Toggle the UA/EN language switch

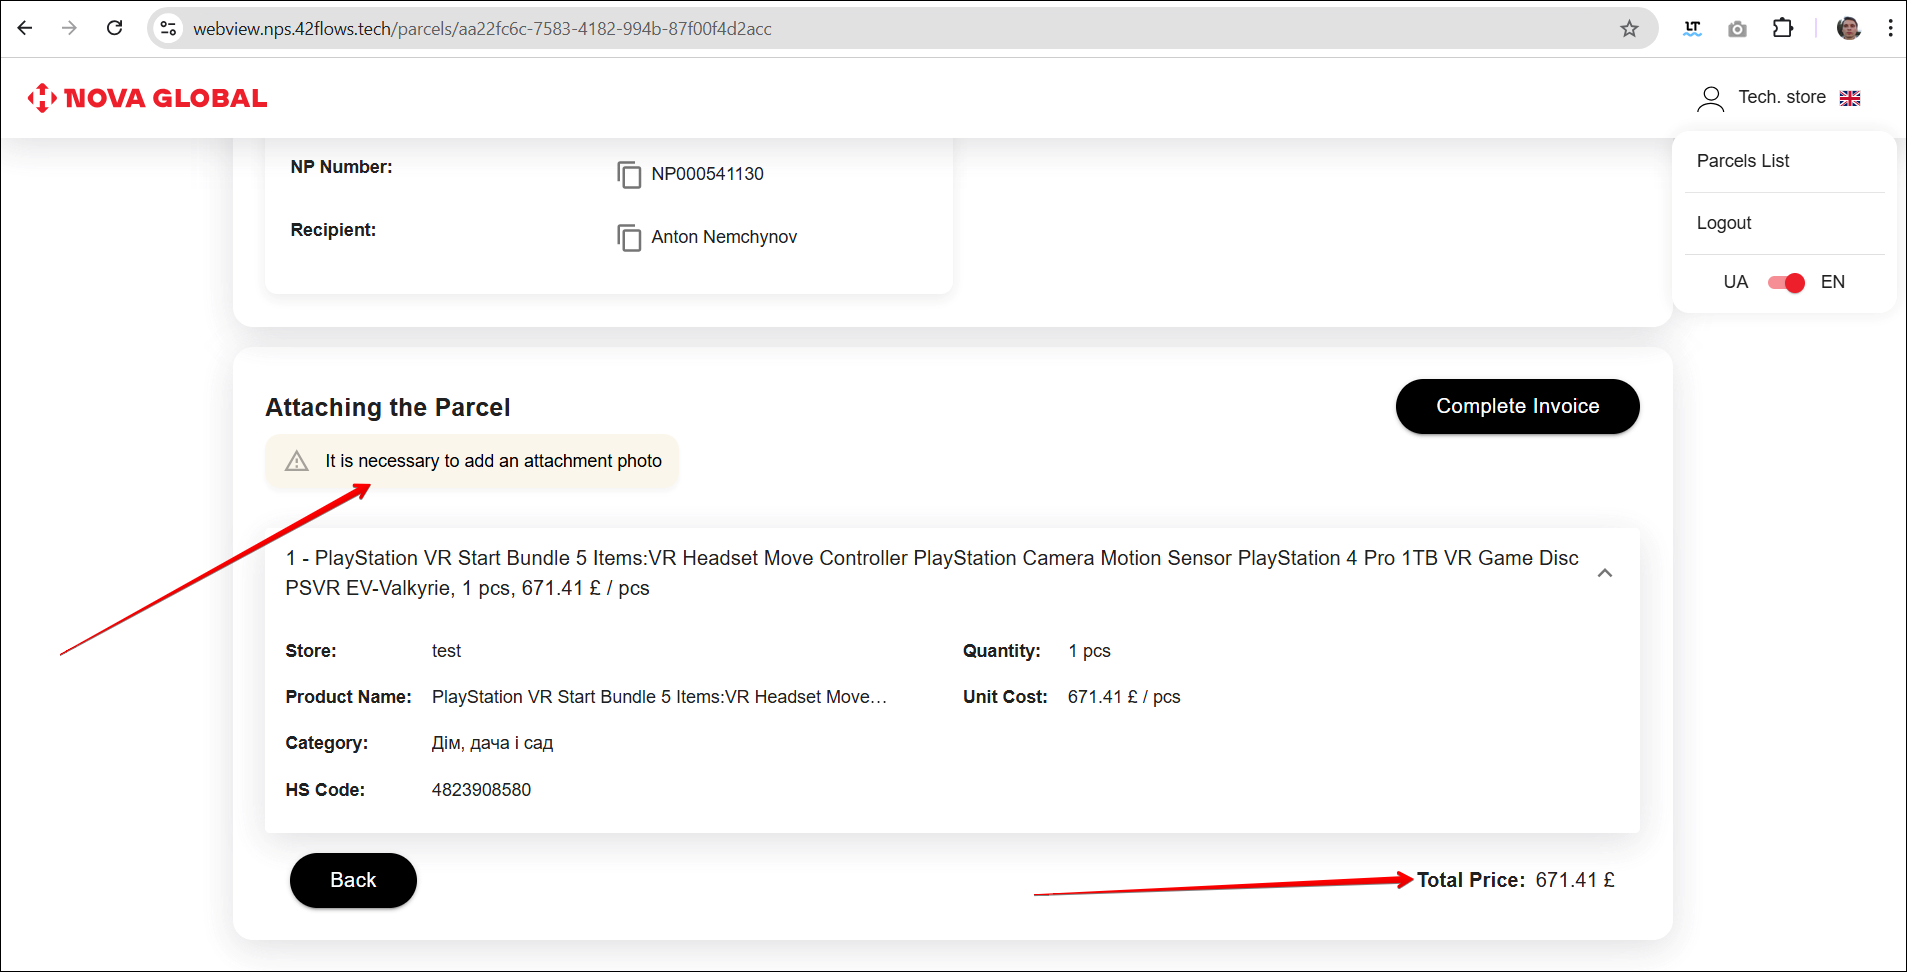(1785, 283)
